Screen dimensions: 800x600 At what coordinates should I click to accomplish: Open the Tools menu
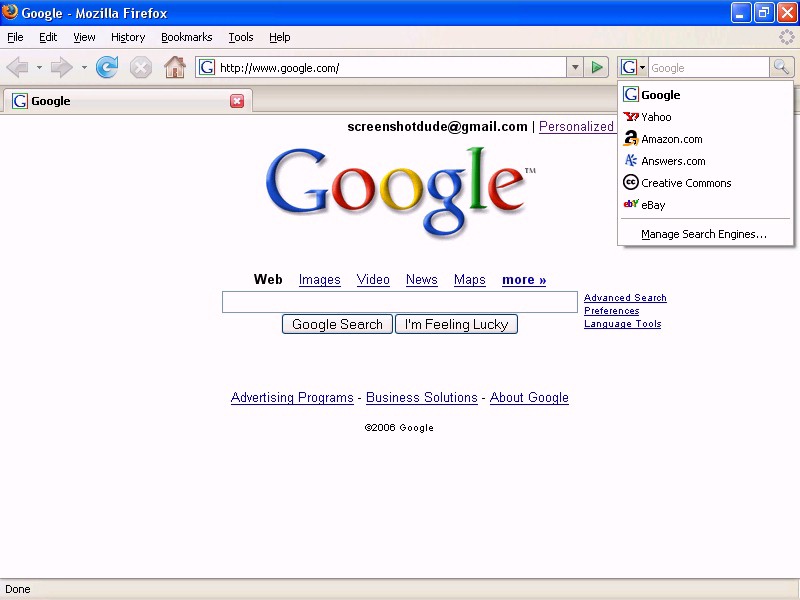[241, 37]
